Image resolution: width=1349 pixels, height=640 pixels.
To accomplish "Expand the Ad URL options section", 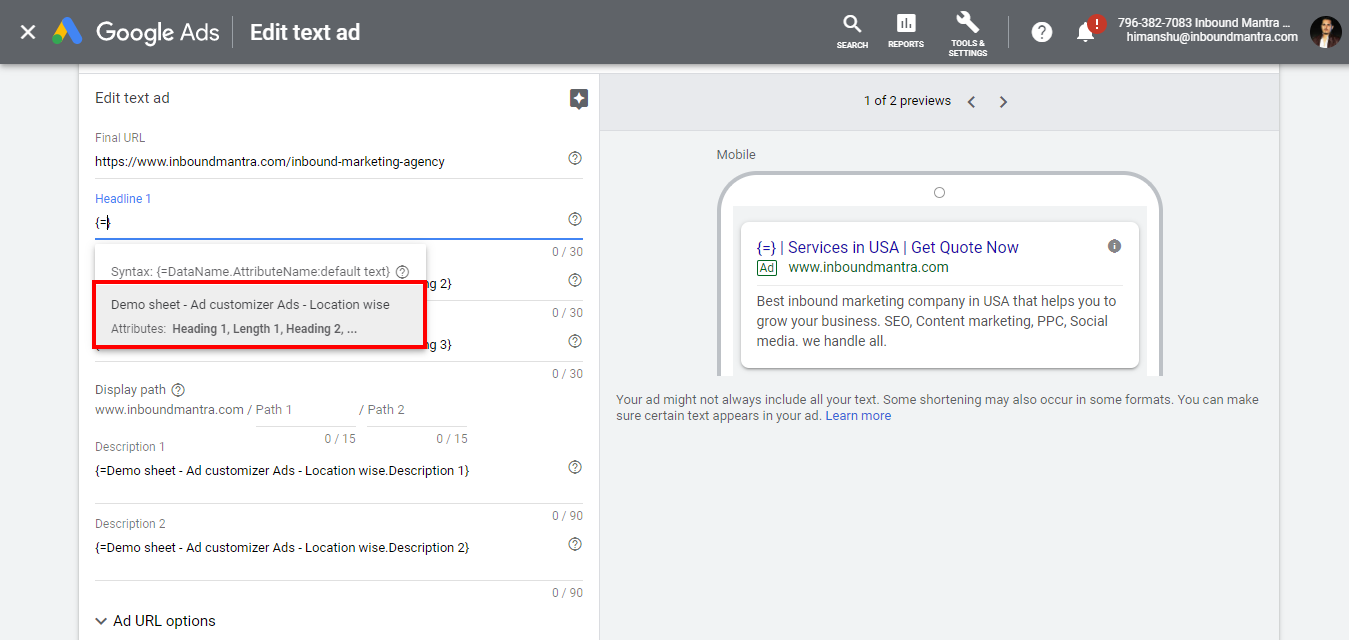I will [155, 621].
